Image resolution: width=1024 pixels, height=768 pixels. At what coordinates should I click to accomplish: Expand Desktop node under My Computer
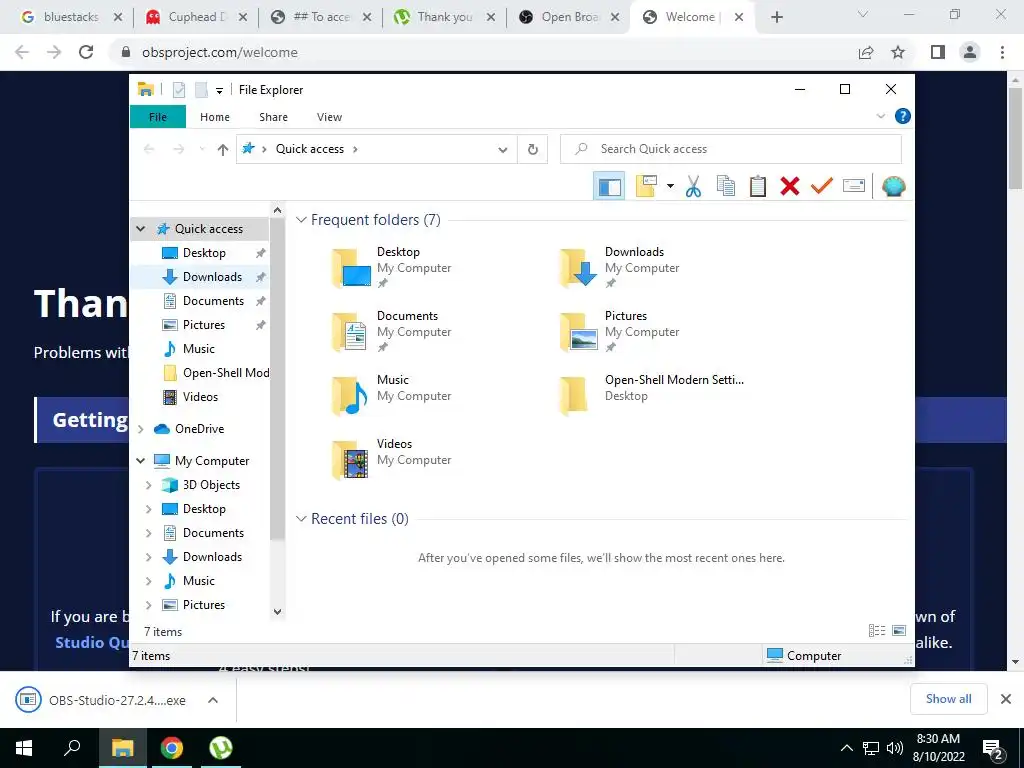[x=148, y=509]
